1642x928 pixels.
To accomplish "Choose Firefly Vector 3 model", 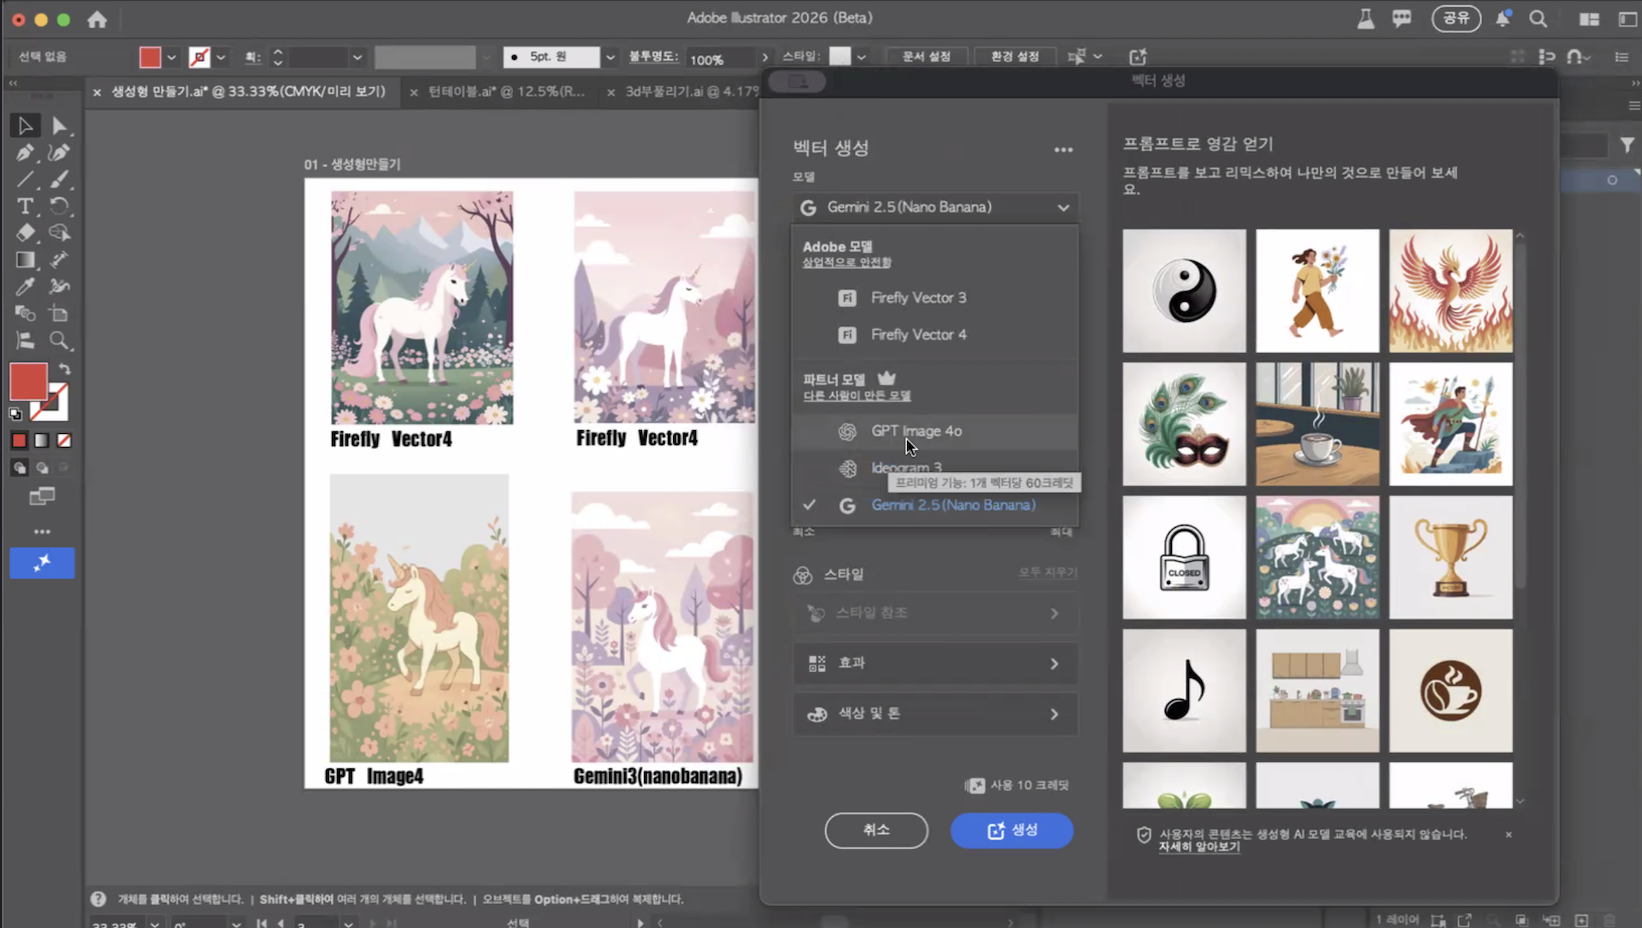I will coord(935,298).
